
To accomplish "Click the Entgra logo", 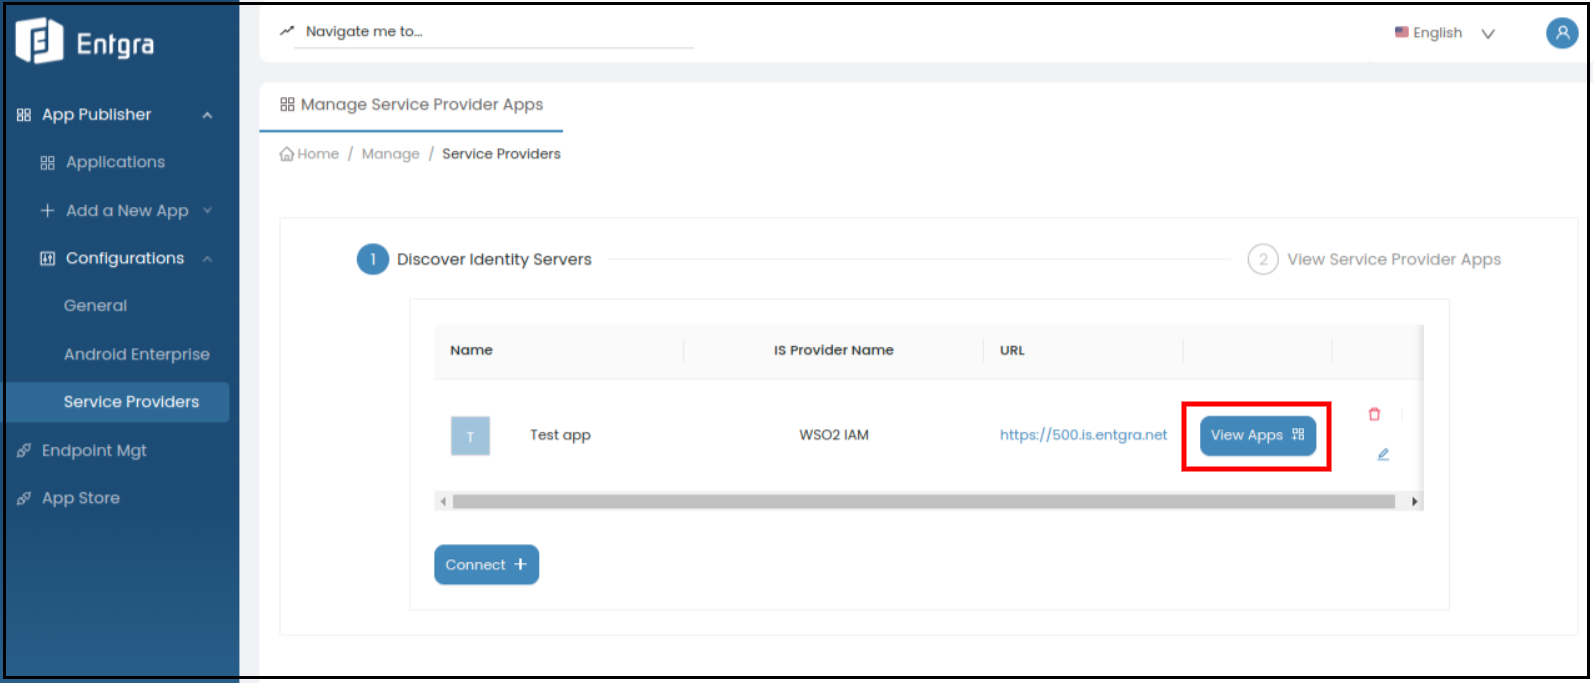I will (85, 42).
